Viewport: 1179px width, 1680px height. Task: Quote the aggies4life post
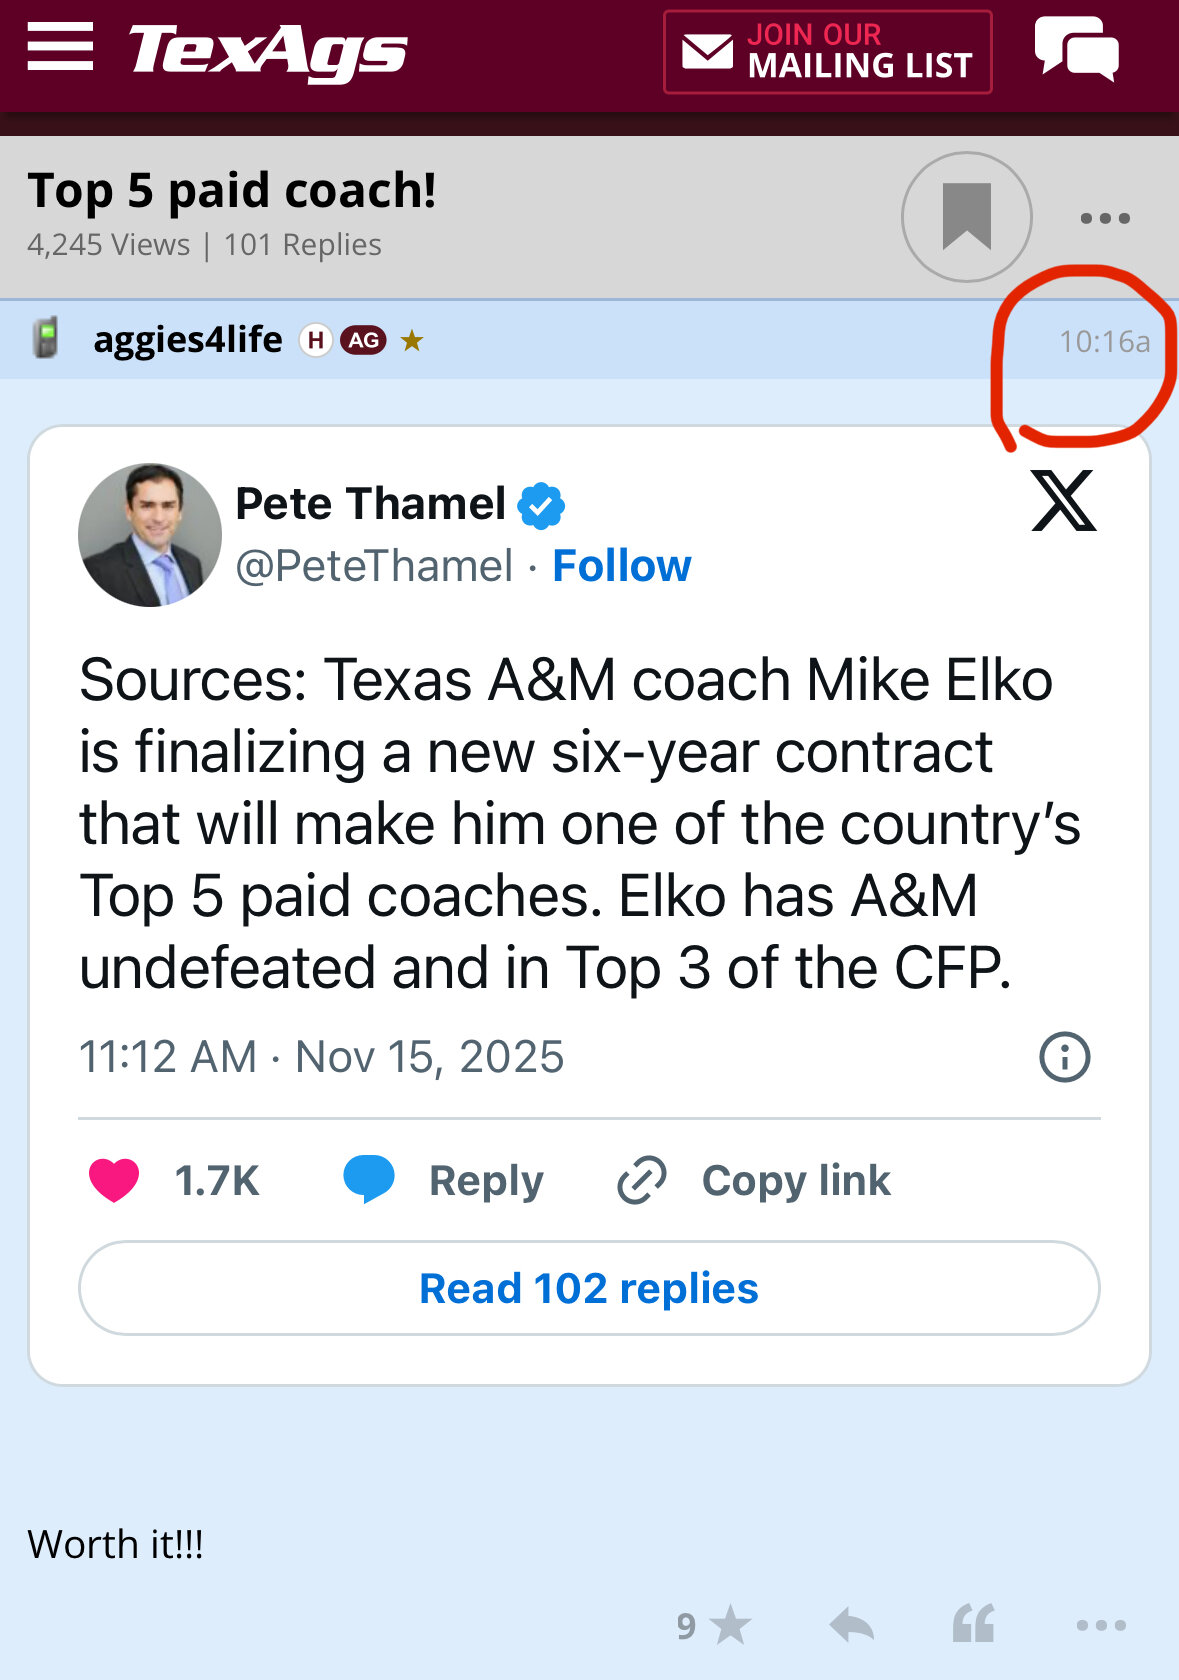pyautogui.click(x=973, y=1626)
